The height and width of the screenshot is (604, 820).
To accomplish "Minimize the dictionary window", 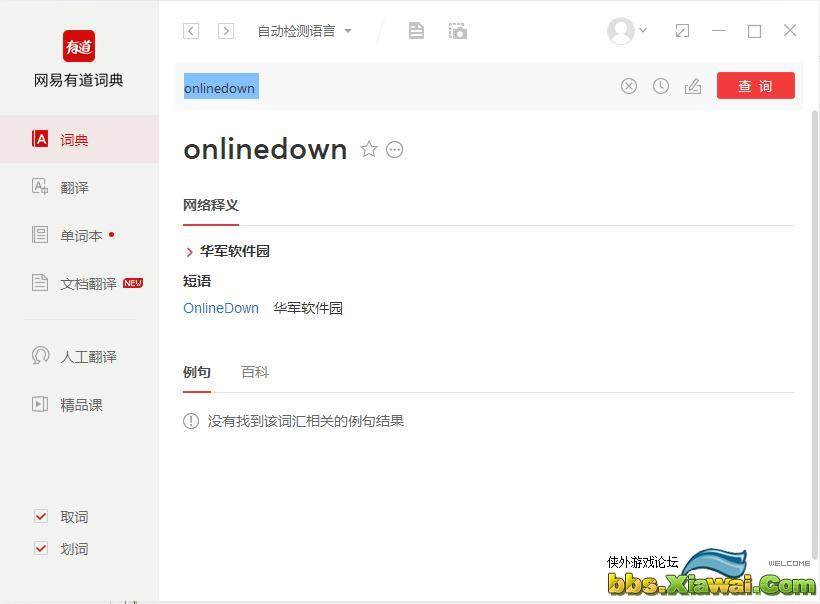I will 719,31.
